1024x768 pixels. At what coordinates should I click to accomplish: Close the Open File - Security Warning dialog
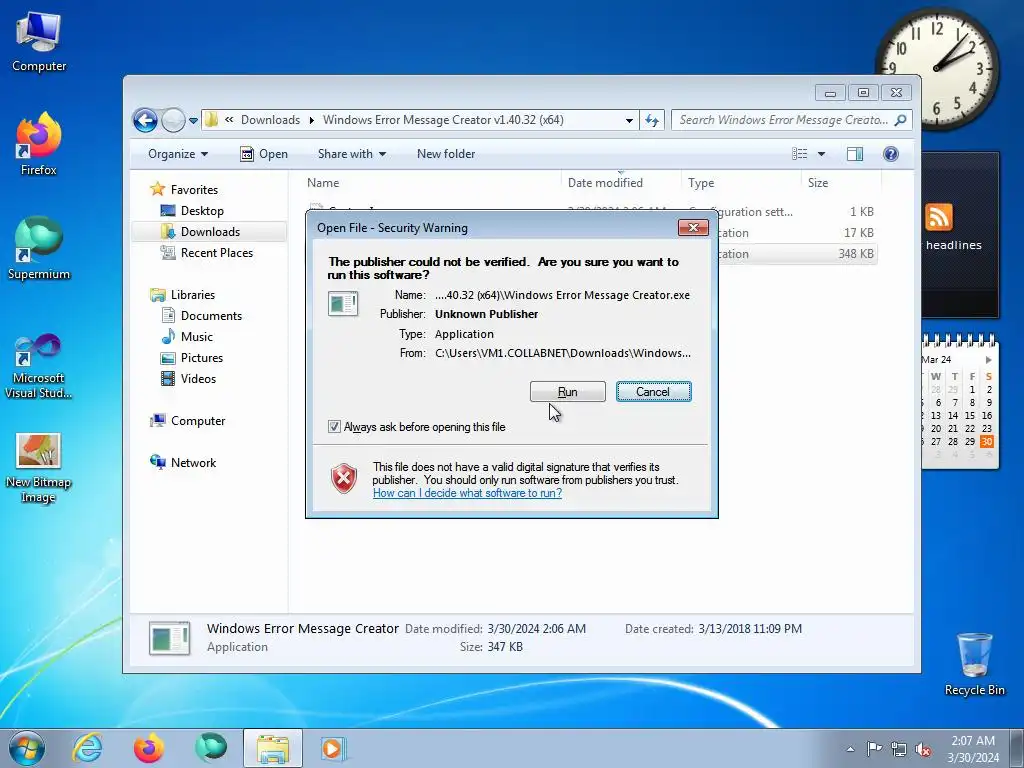[x=693, y=227]
